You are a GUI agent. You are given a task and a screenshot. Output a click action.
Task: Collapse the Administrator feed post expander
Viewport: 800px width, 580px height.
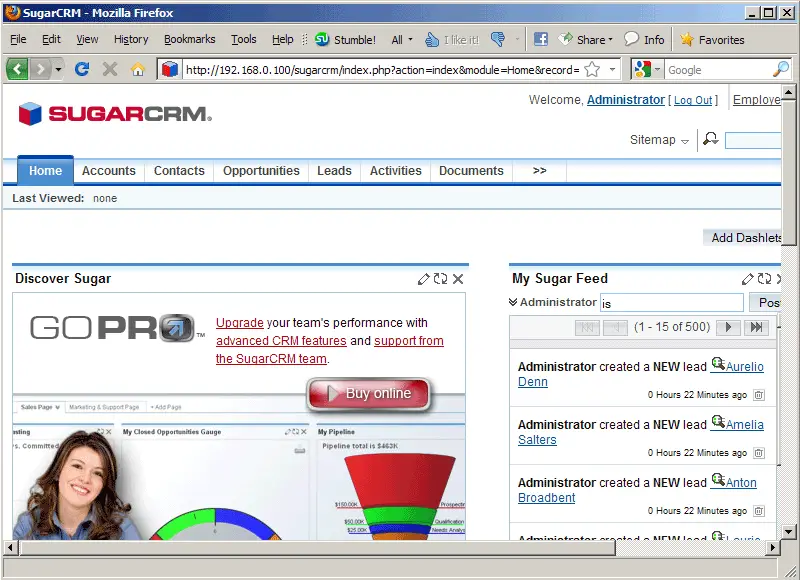[513, 302]
